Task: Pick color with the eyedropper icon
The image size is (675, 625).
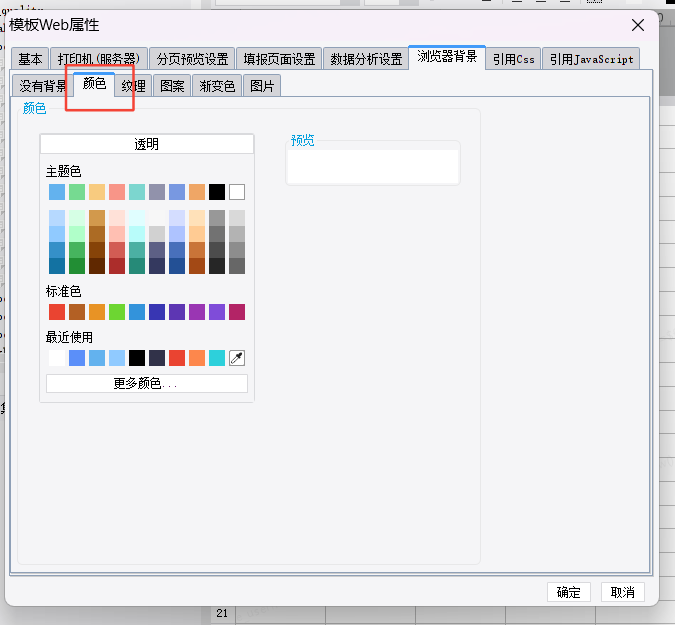Action: coord(237,358)
